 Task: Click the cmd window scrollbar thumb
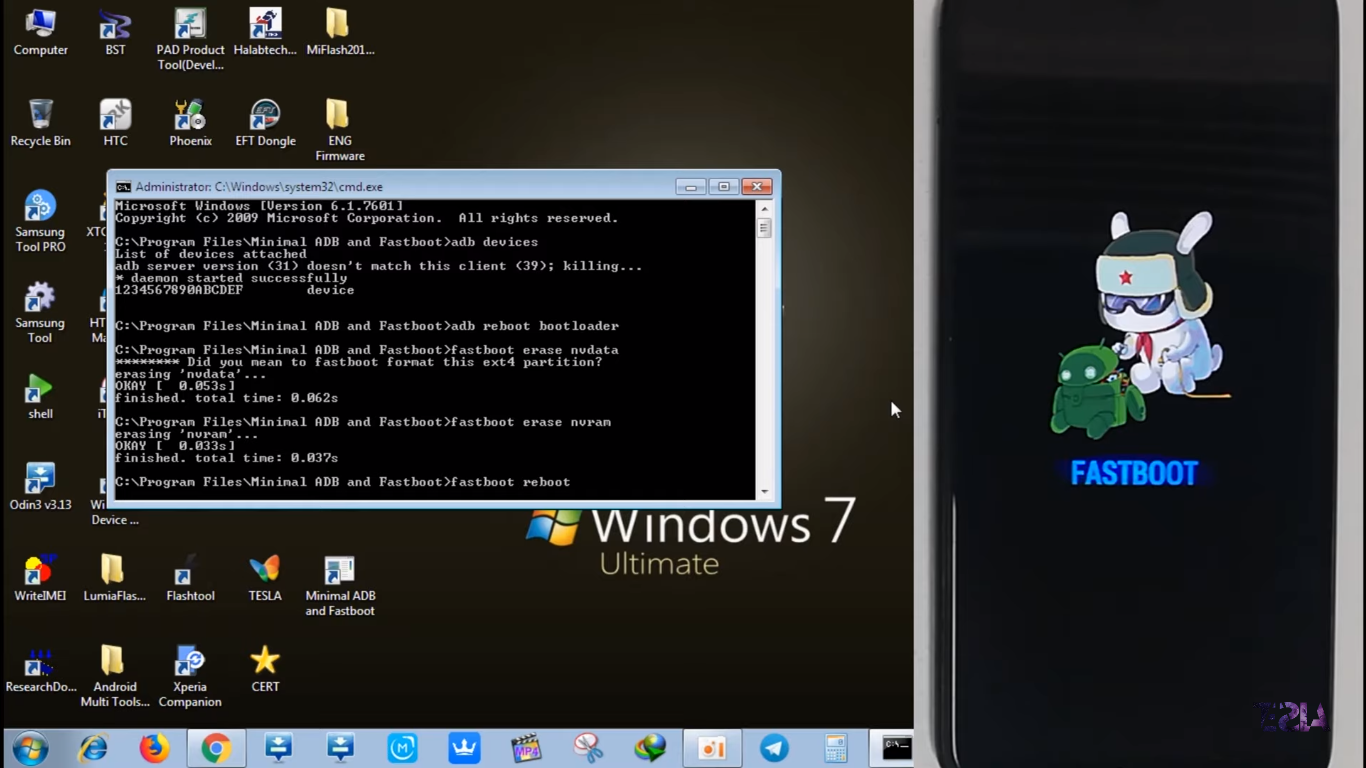pyautogui.click(x=764, y=228)
